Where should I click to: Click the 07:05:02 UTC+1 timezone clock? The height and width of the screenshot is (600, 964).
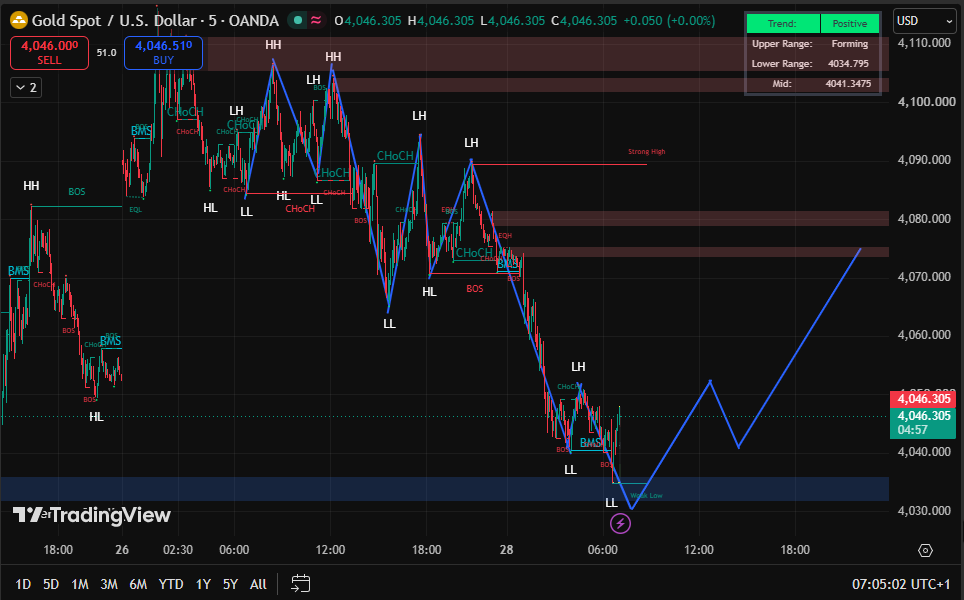pos(901,584)
